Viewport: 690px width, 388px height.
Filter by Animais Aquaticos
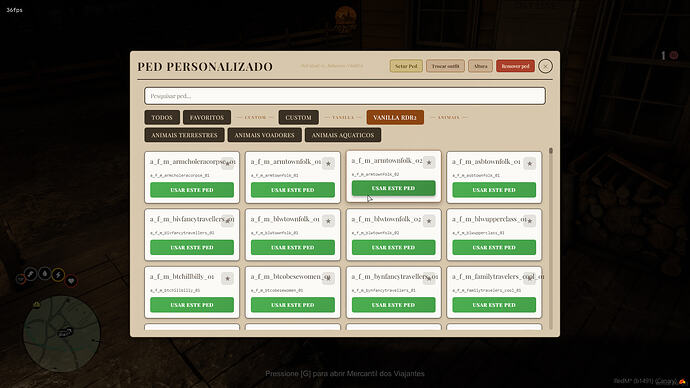point(343,135)
